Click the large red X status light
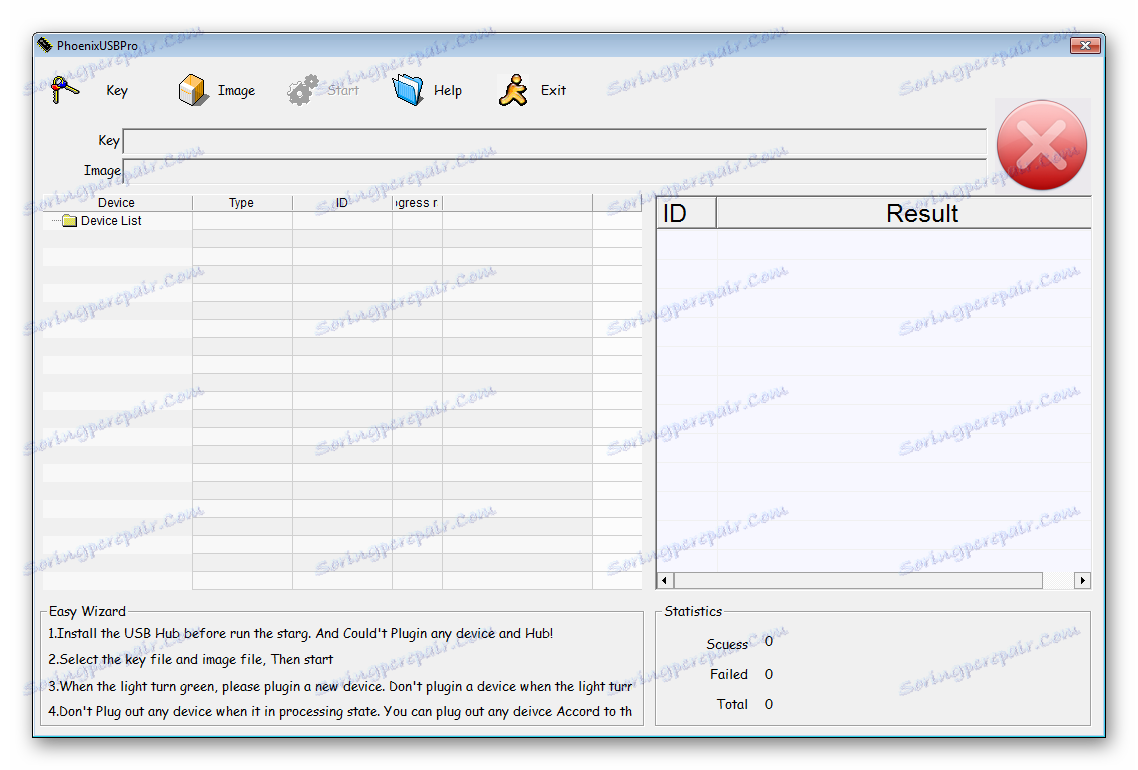Viewport: 1138px width, 770px height. pyautogui.click(x=1041, y=145)
